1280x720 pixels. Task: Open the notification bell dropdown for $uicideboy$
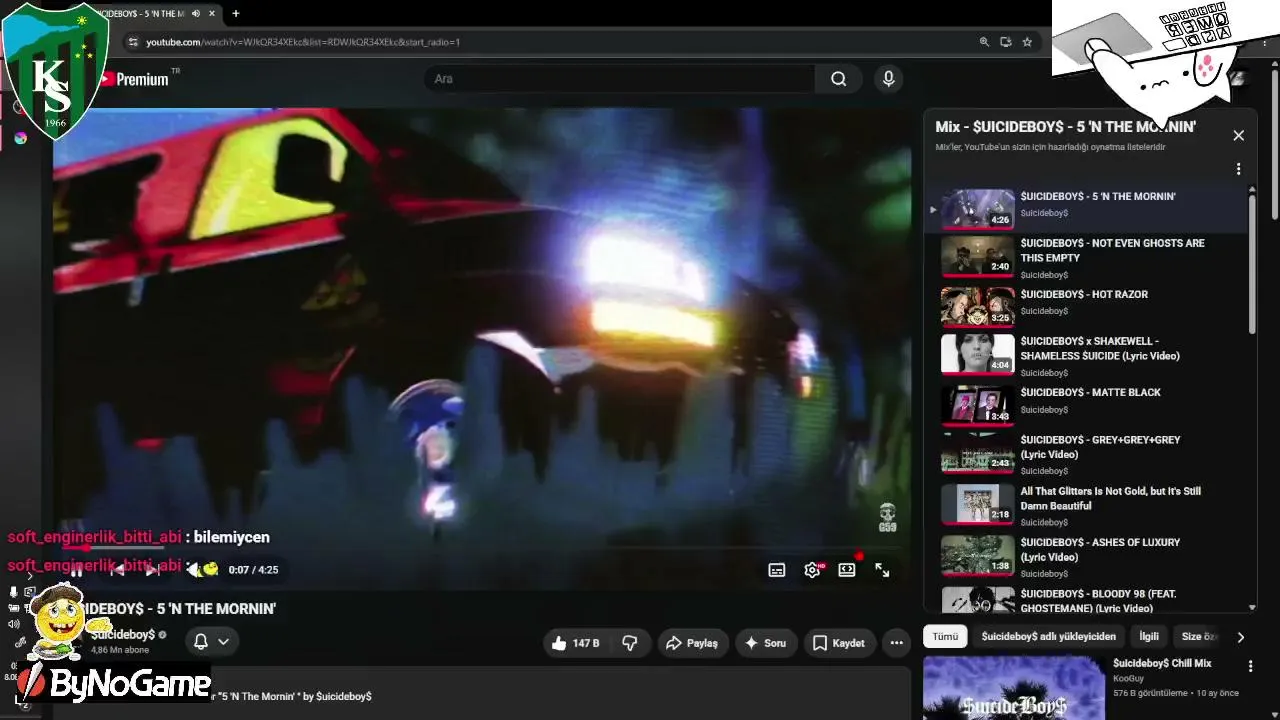click(211, 642)
